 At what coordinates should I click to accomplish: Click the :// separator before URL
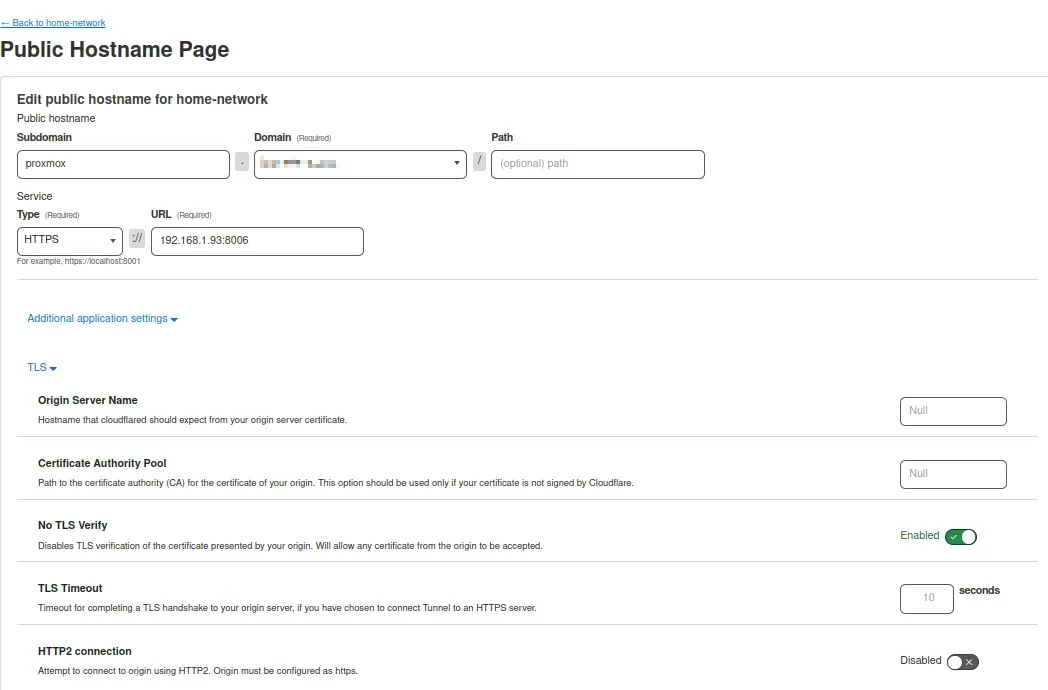[137, 240]
